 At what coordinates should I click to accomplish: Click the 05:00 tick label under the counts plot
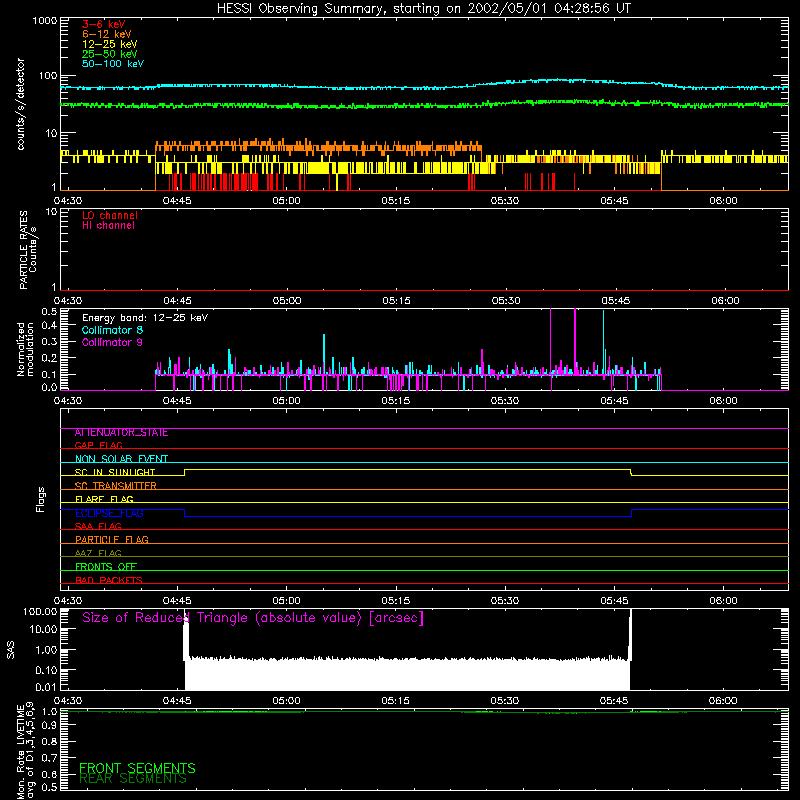pos(286,201)
